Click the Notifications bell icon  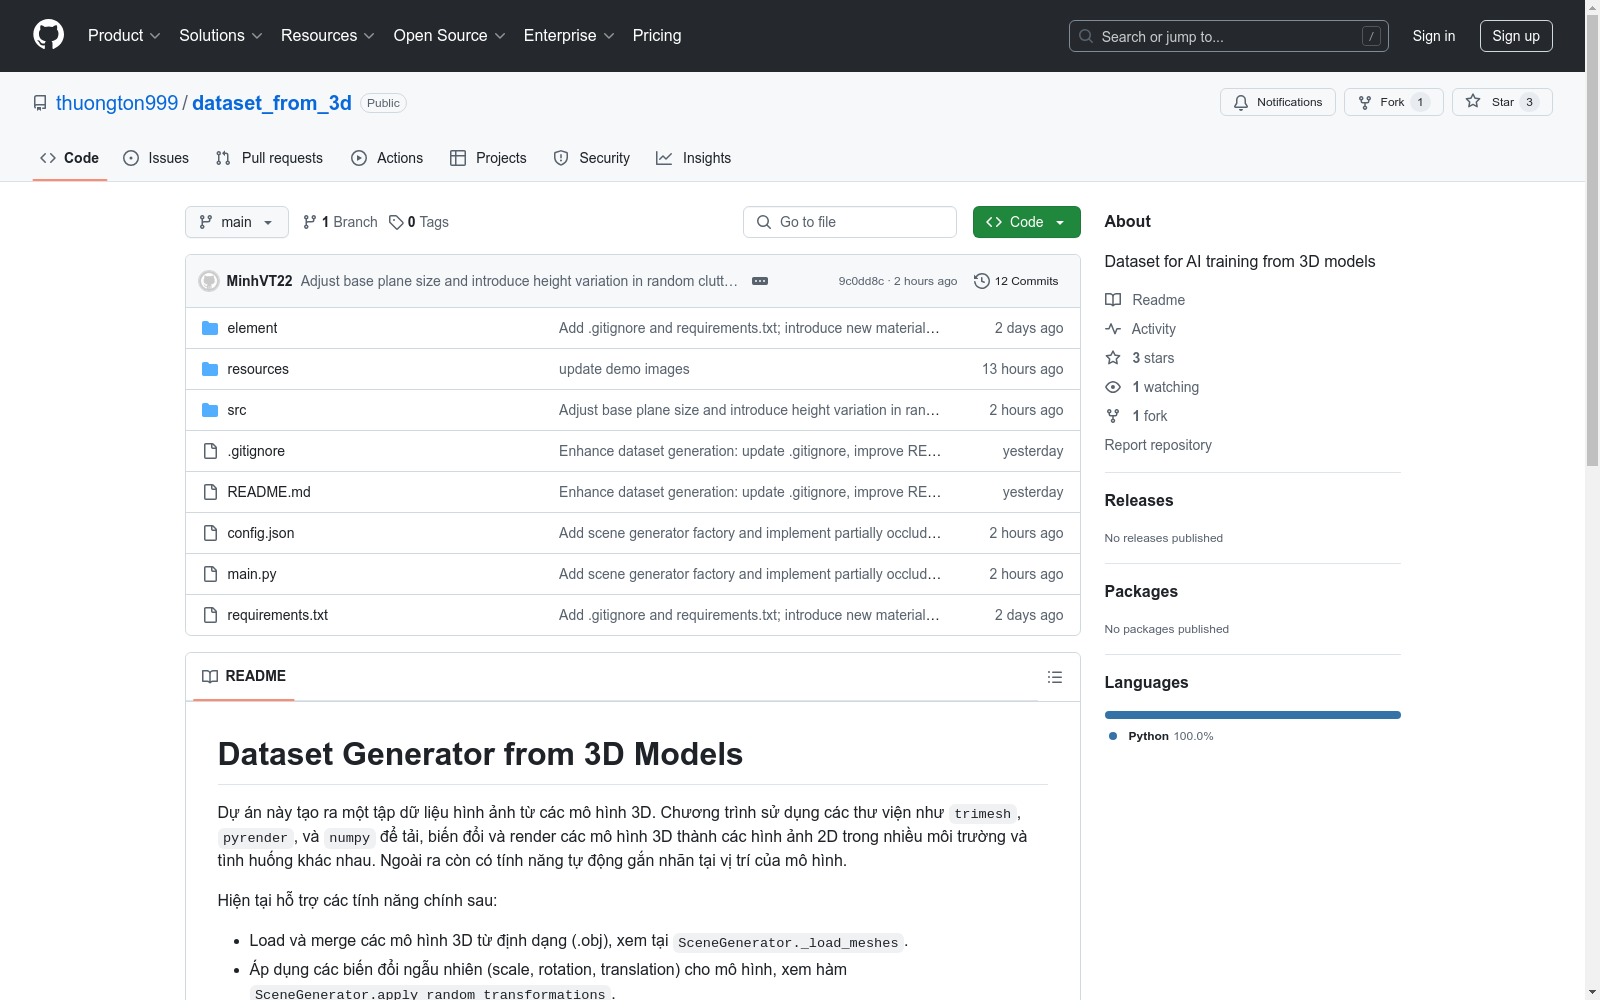coord(1241,102)
